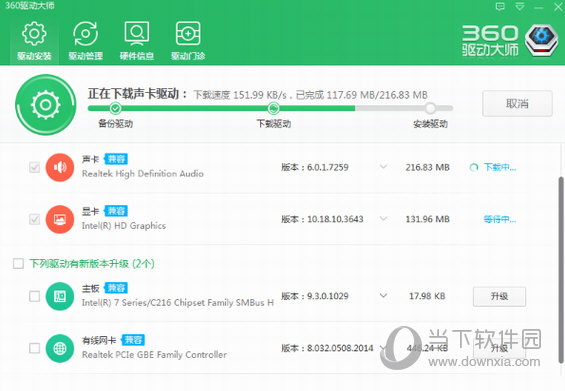The width and height of the screenshot is (565, 391).
Task: Click the 取消 cancel button
Action: (x=517, y=104)
